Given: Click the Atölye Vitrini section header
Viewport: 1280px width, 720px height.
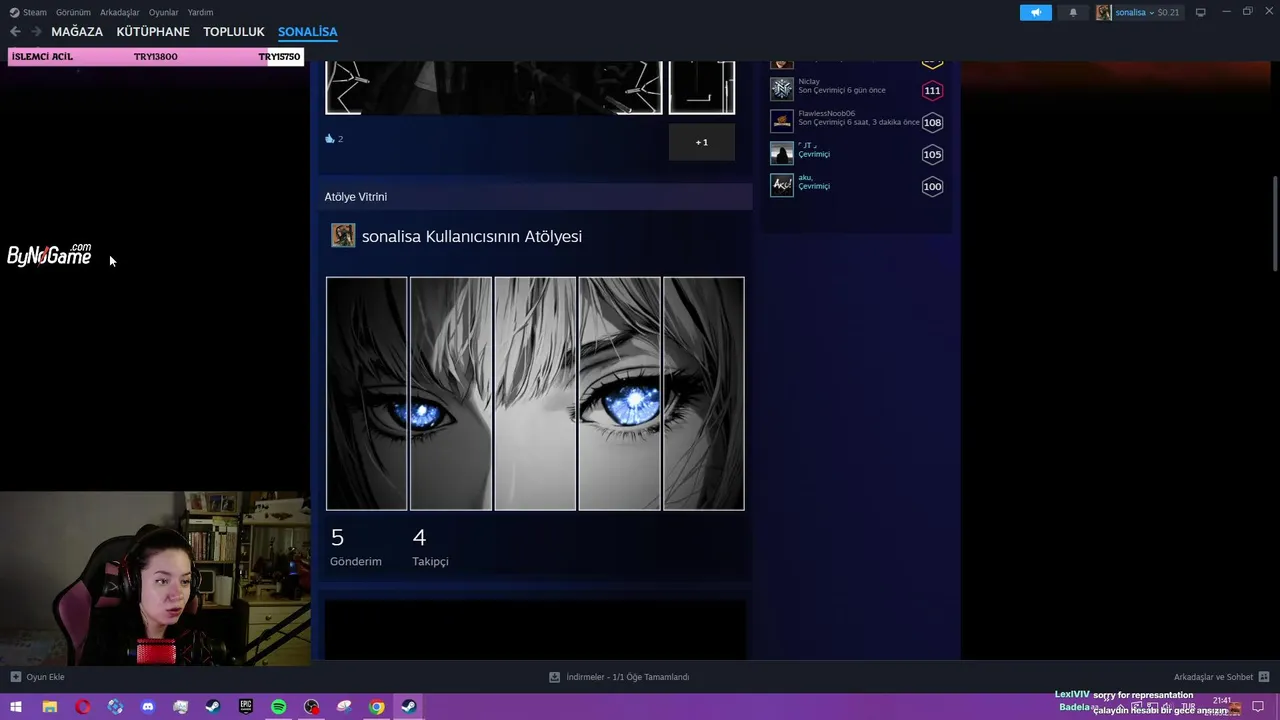Looking at the screenshot, I should point(534,197).
